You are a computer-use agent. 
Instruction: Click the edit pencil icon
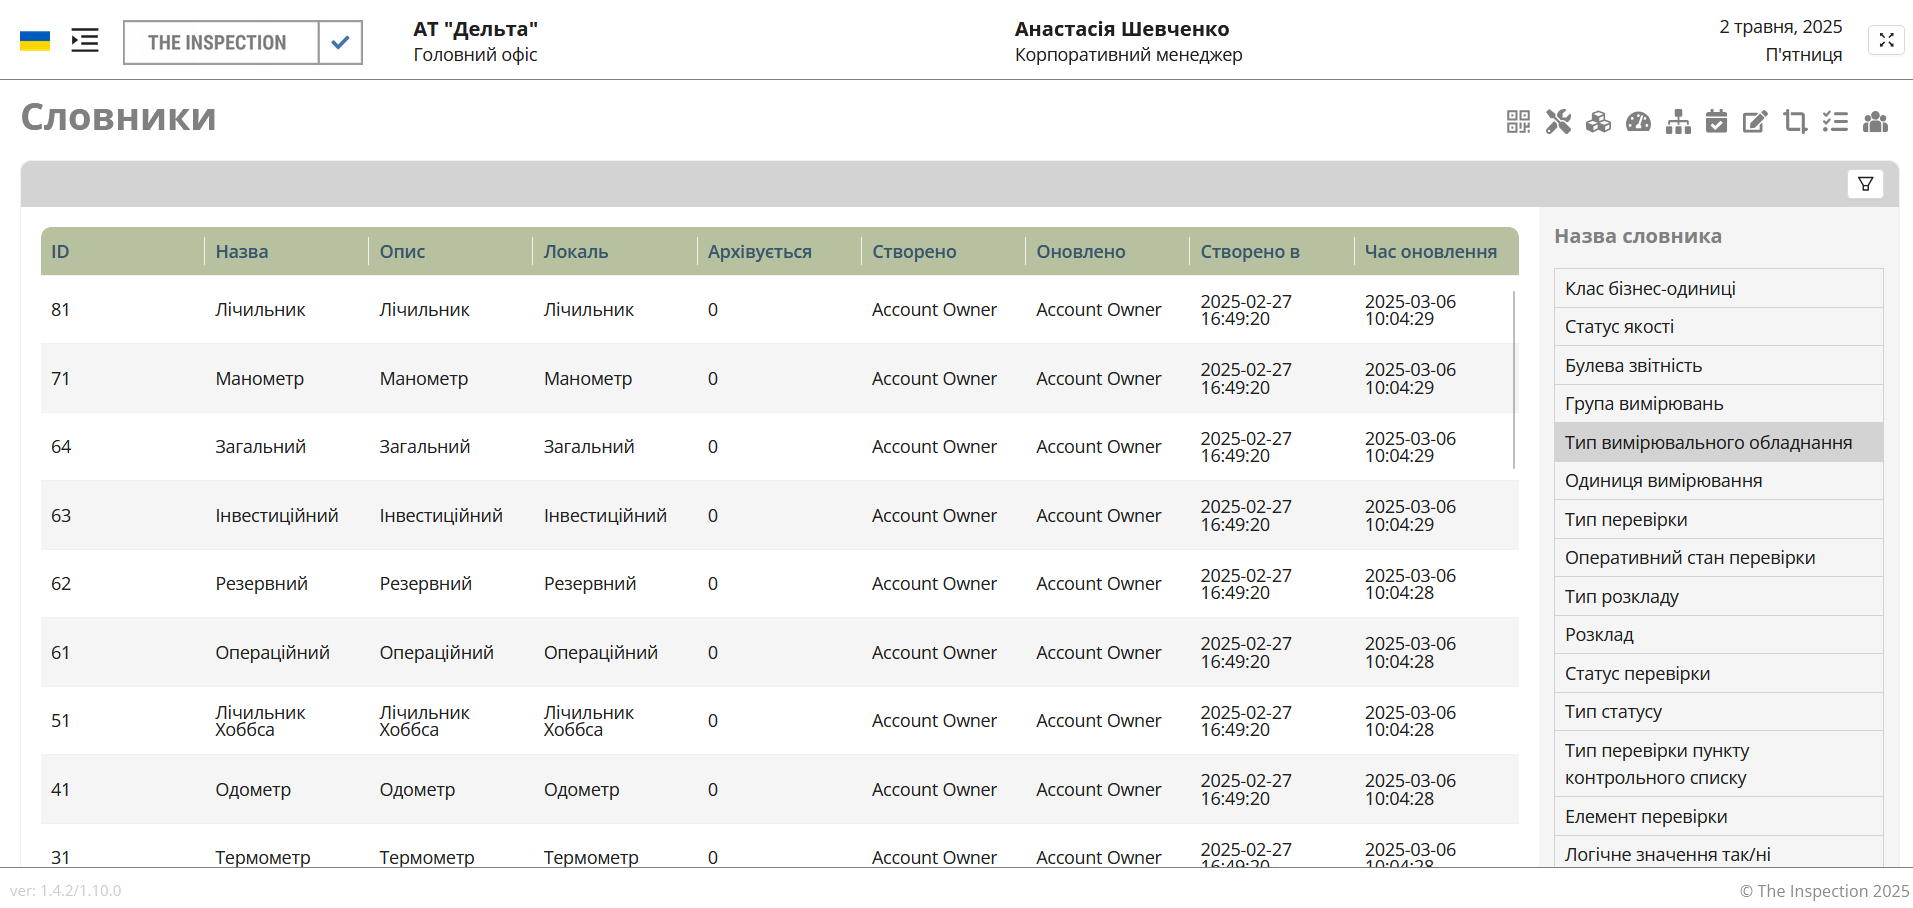tap(1755, 122)
